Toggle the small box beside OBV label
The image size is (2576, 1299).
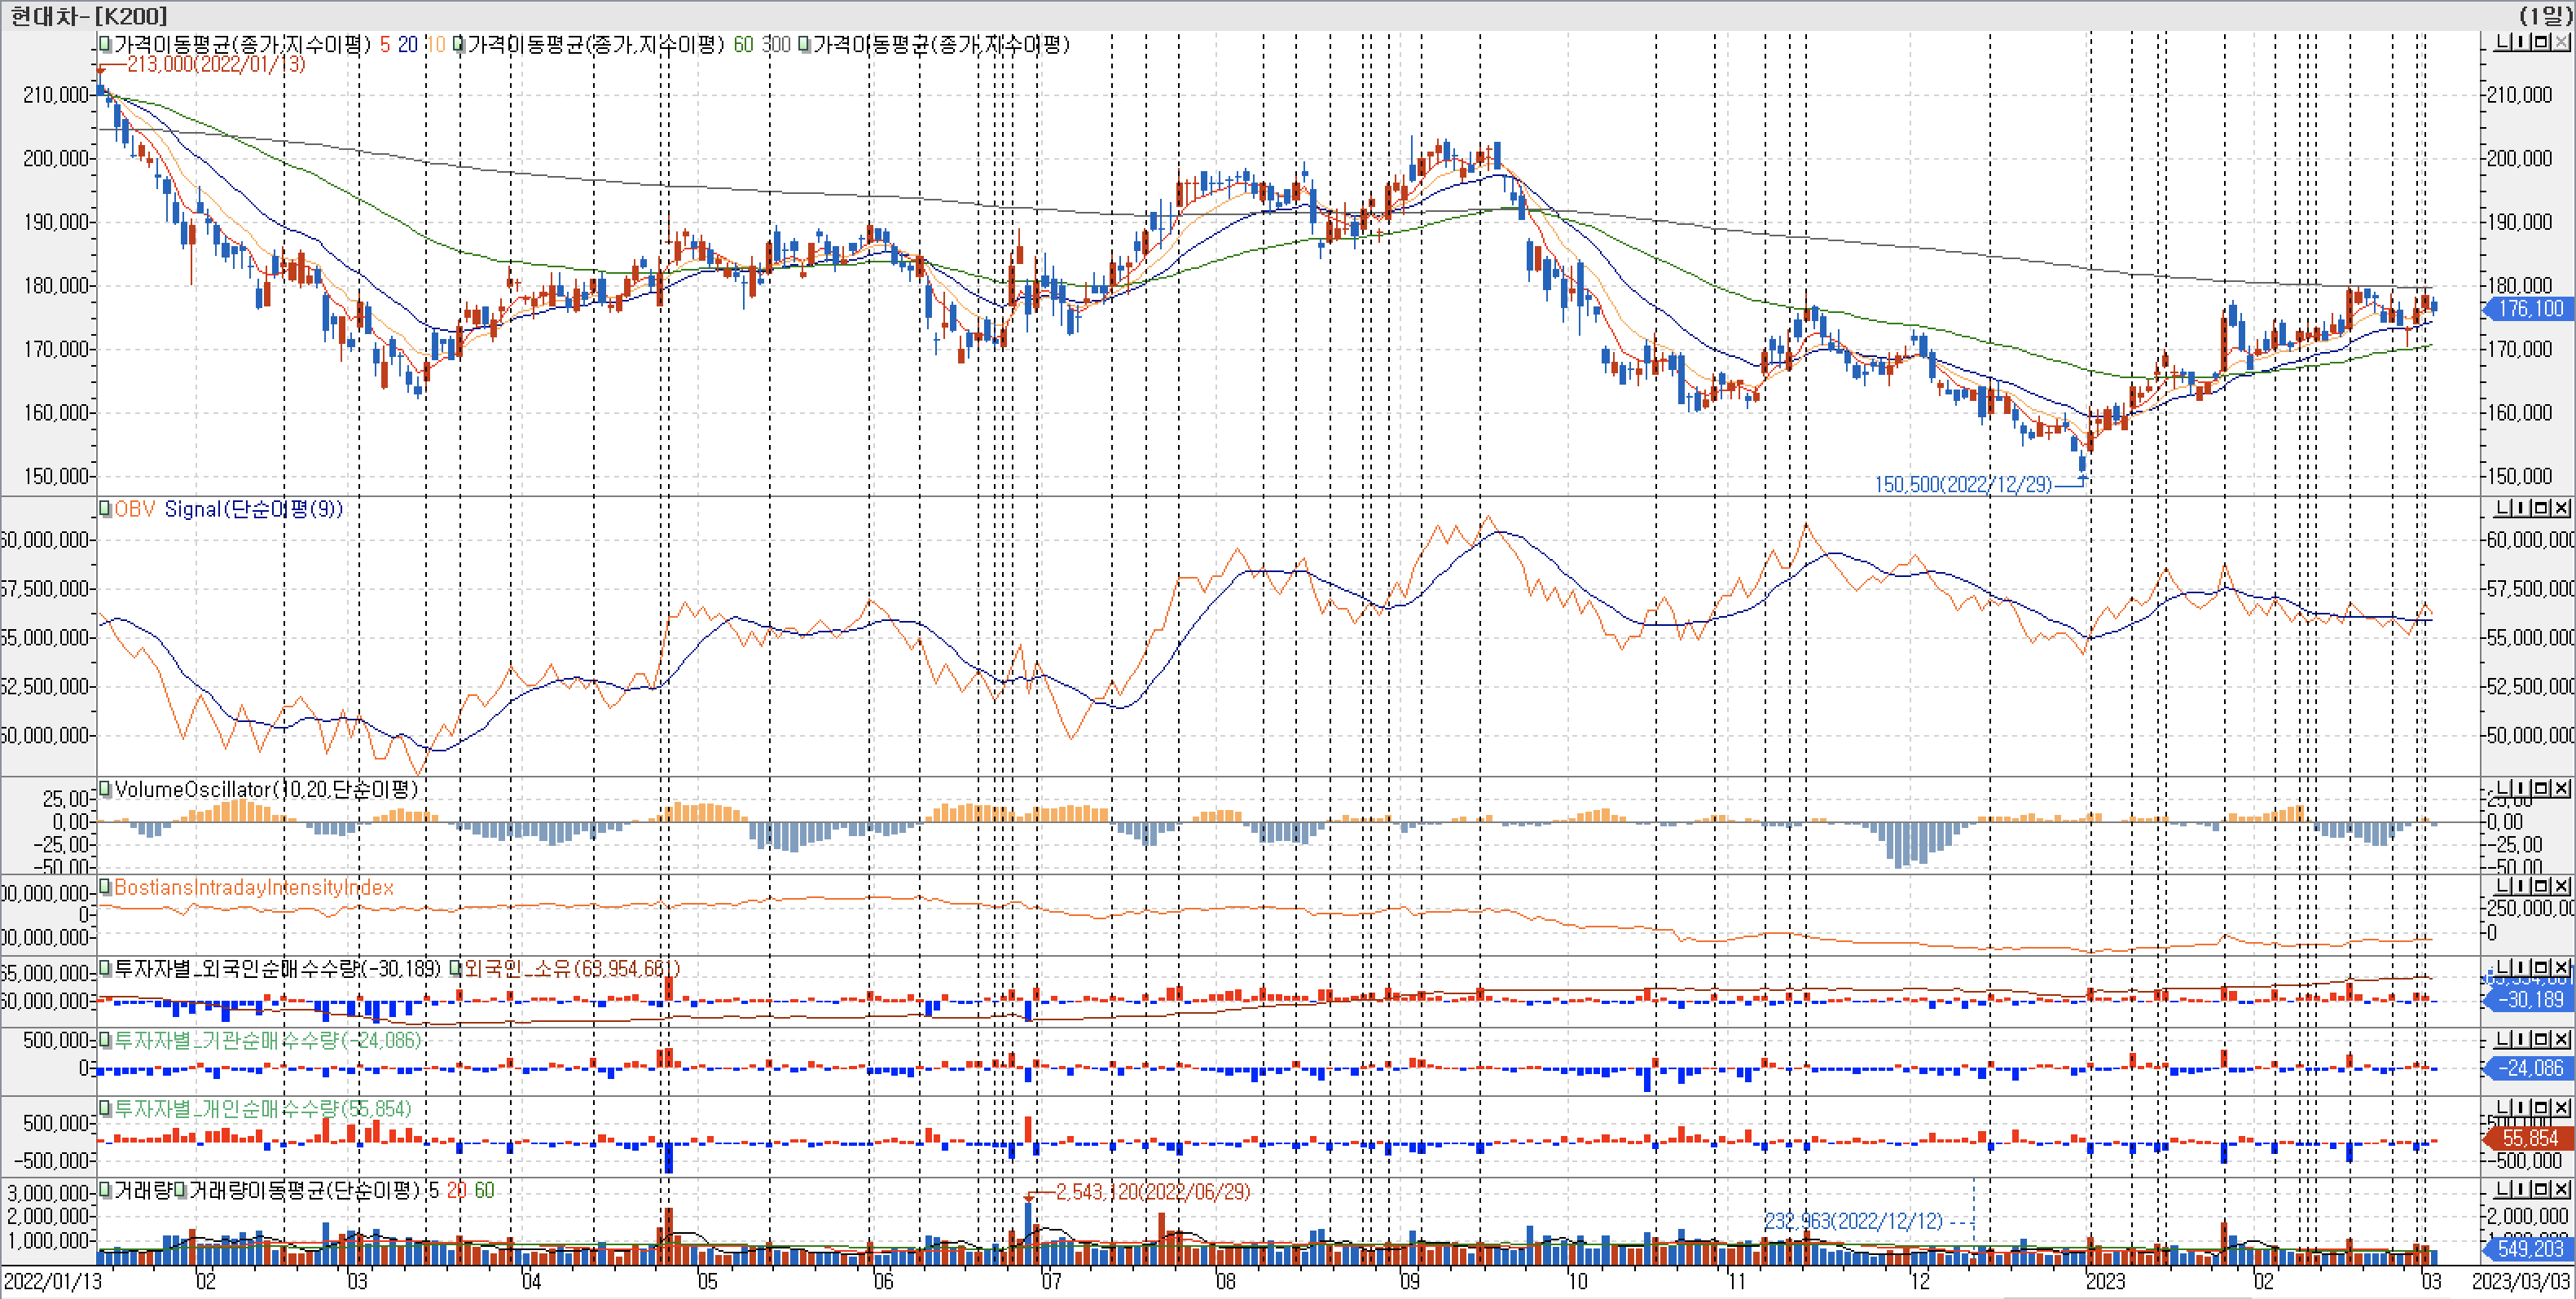pyautogui.click(x=105, y=509)
